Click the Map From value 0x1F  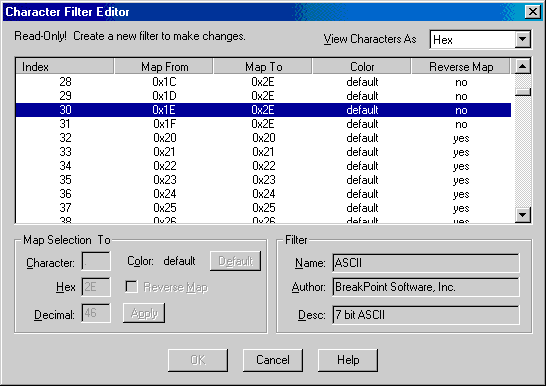(164, 124)
